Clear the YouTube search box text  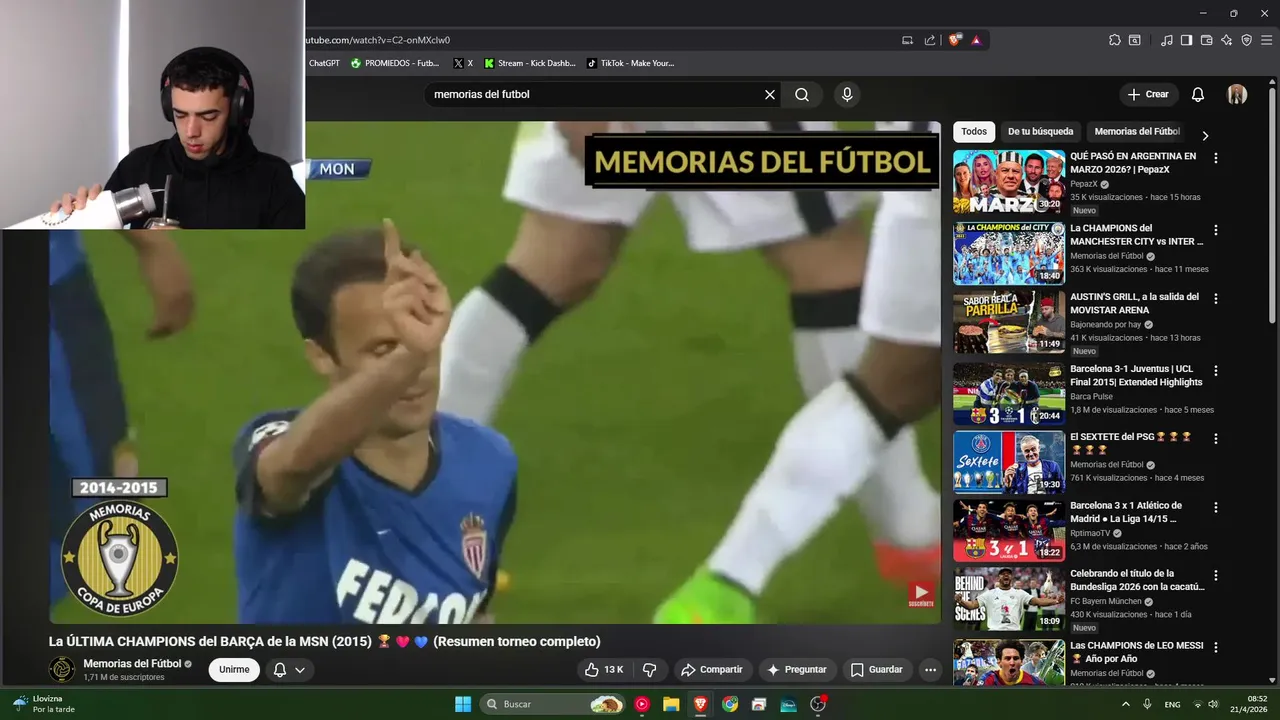point(770,95)
